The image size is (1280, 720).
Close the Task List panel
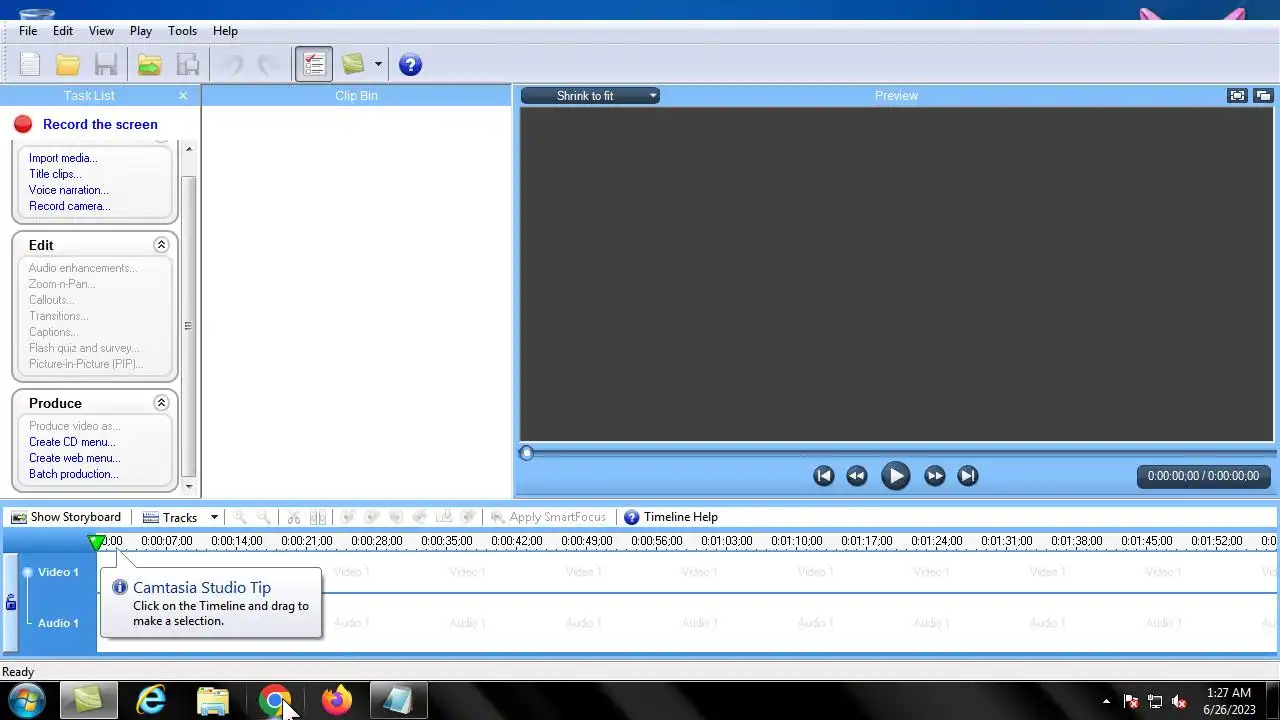pyautogui.click(x=183, y=96)
